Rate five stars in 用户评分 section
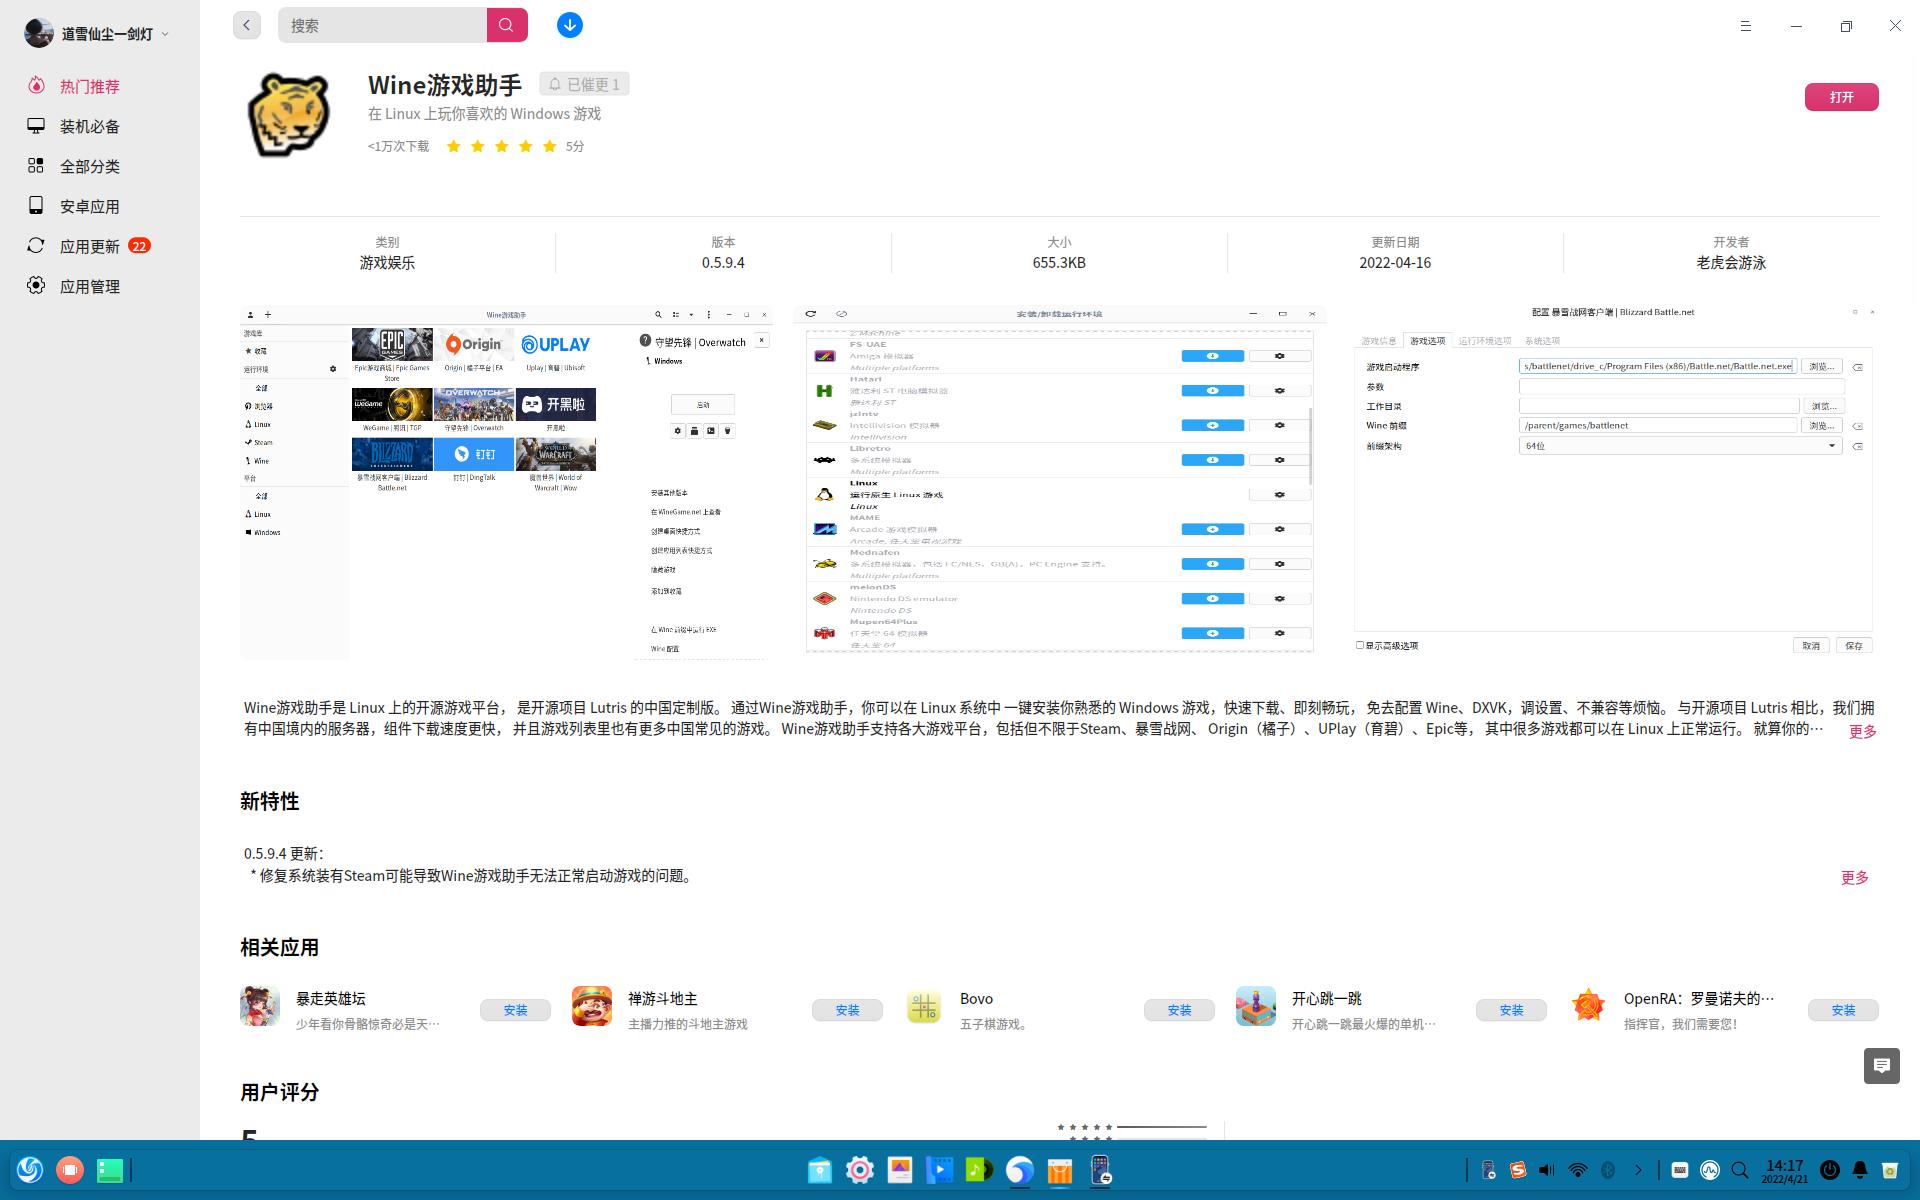Screen dimensions: 1920x1200 click(x=1109, y=1127)
